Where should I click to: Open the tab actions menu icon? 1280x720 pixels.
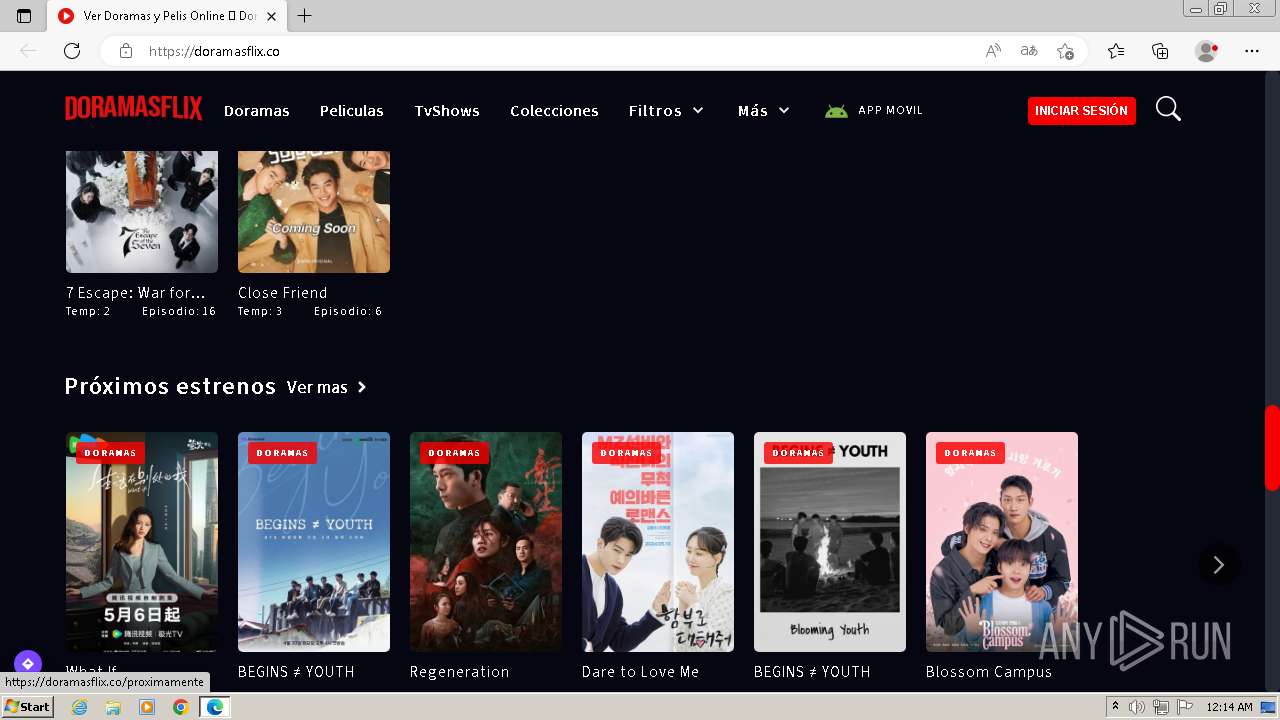click(x=24, y=16)
